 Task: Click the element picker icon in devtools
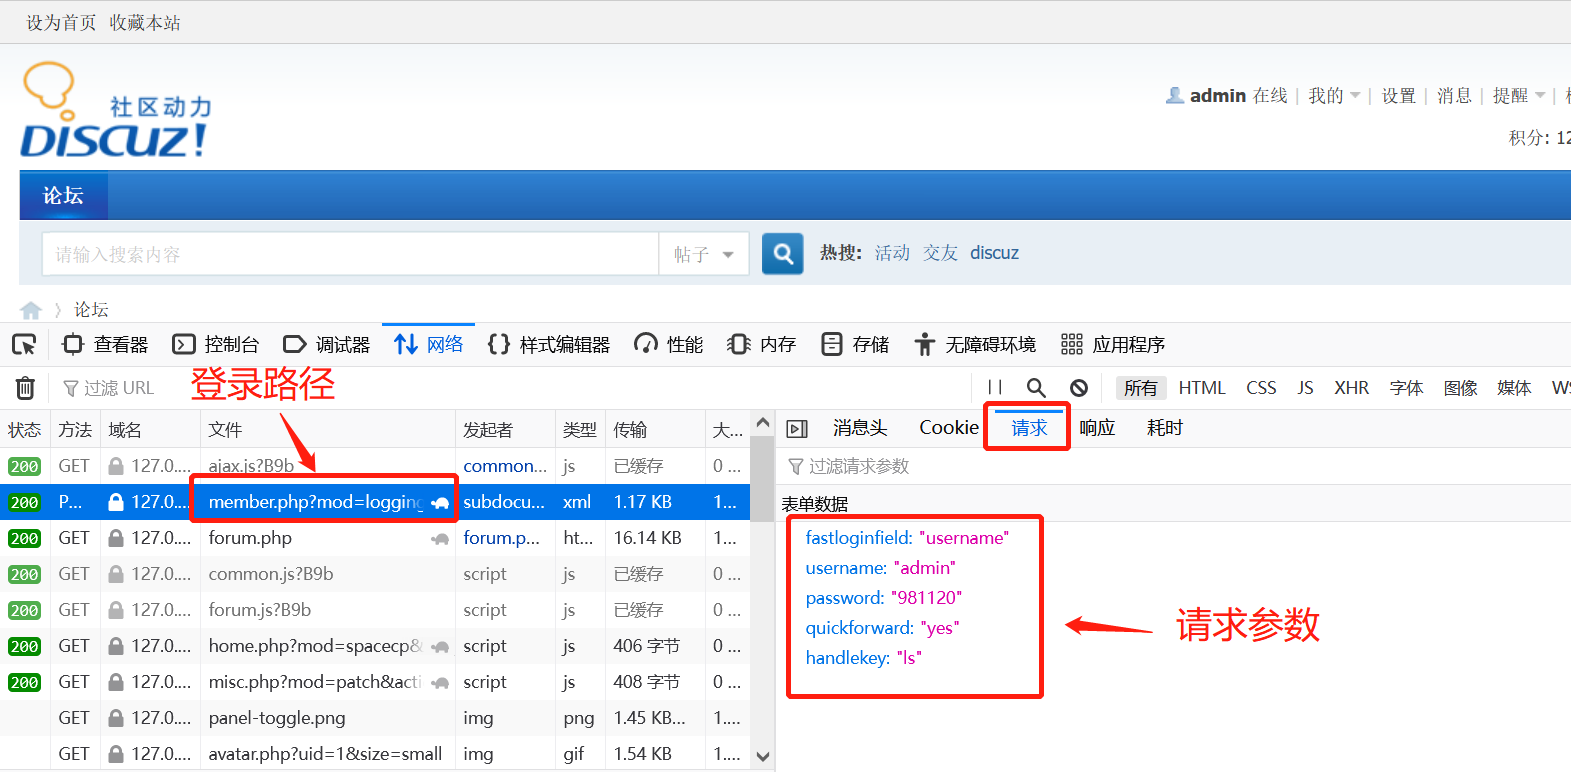[x=24, y=345]
